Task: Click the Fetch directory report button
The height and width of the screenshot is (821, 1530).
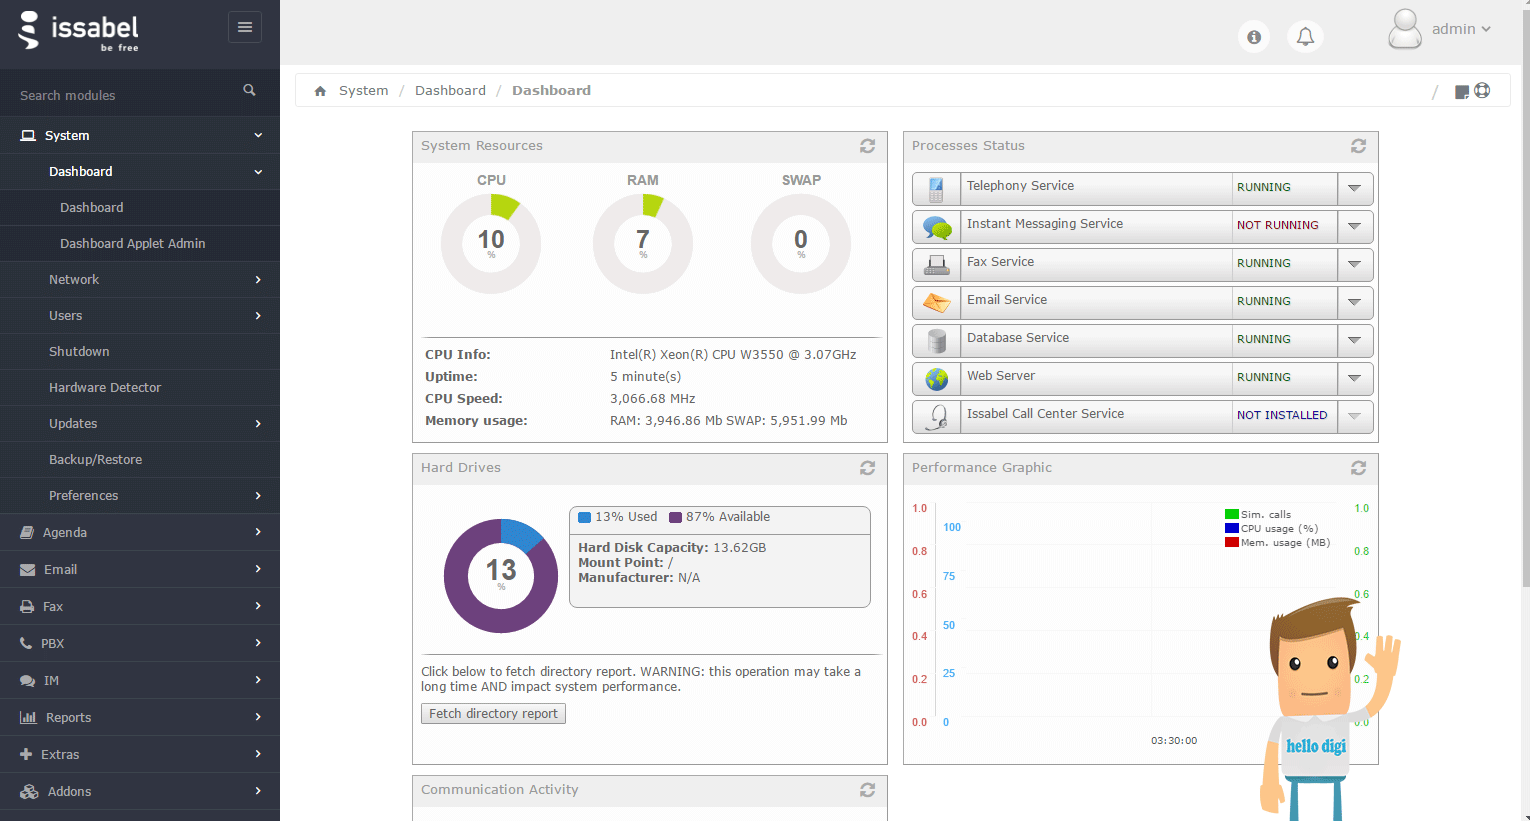Action: click(493, 714)
